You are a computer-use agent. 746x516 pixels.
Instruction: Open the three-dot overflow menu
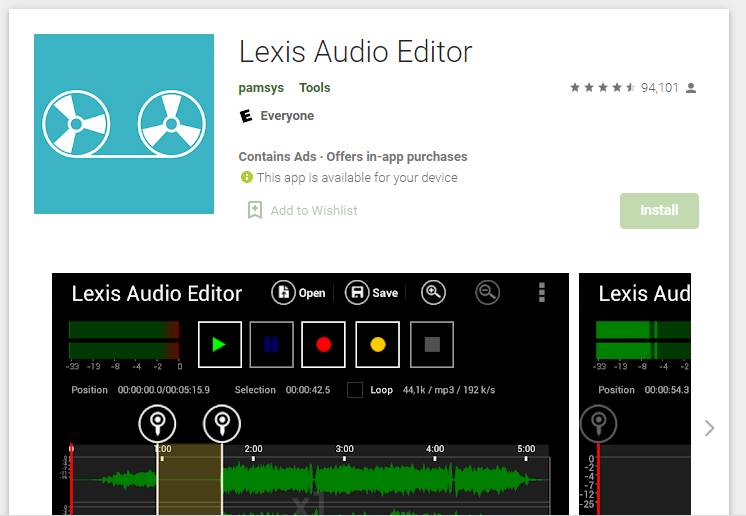point(541,292)
